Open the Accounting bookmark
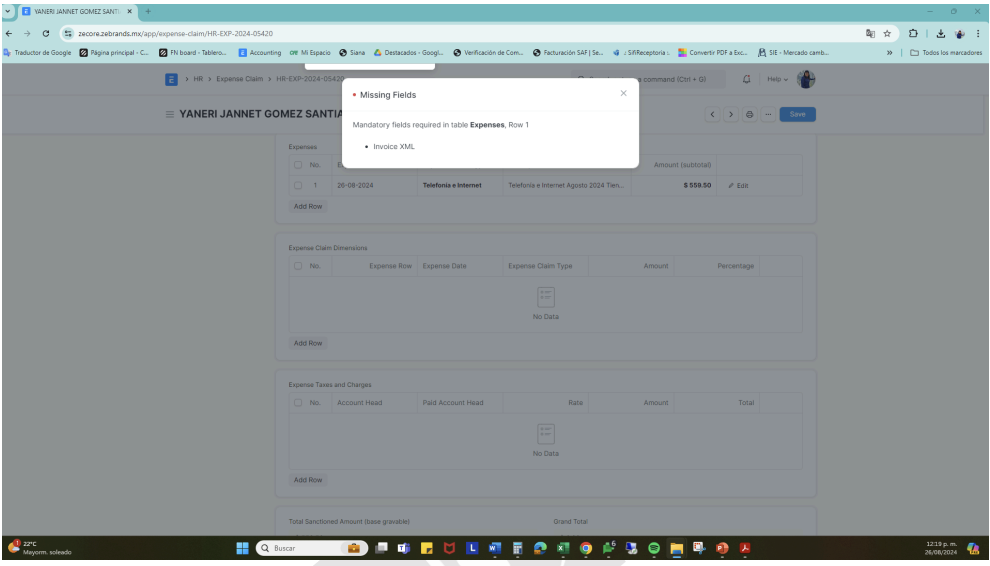 click(260, 53)
